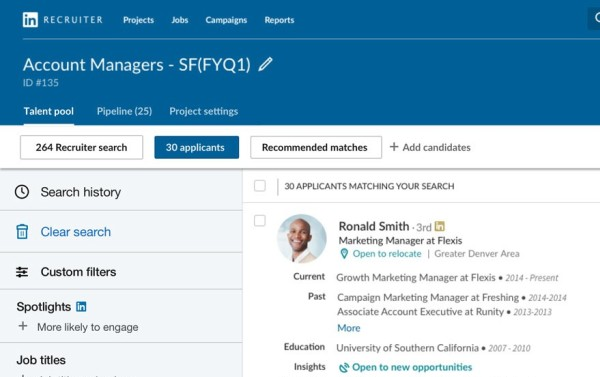Click the Spotlights heading
Image resolution: width=600 pixels, height=377 pixels.
[x=44, y=307]
